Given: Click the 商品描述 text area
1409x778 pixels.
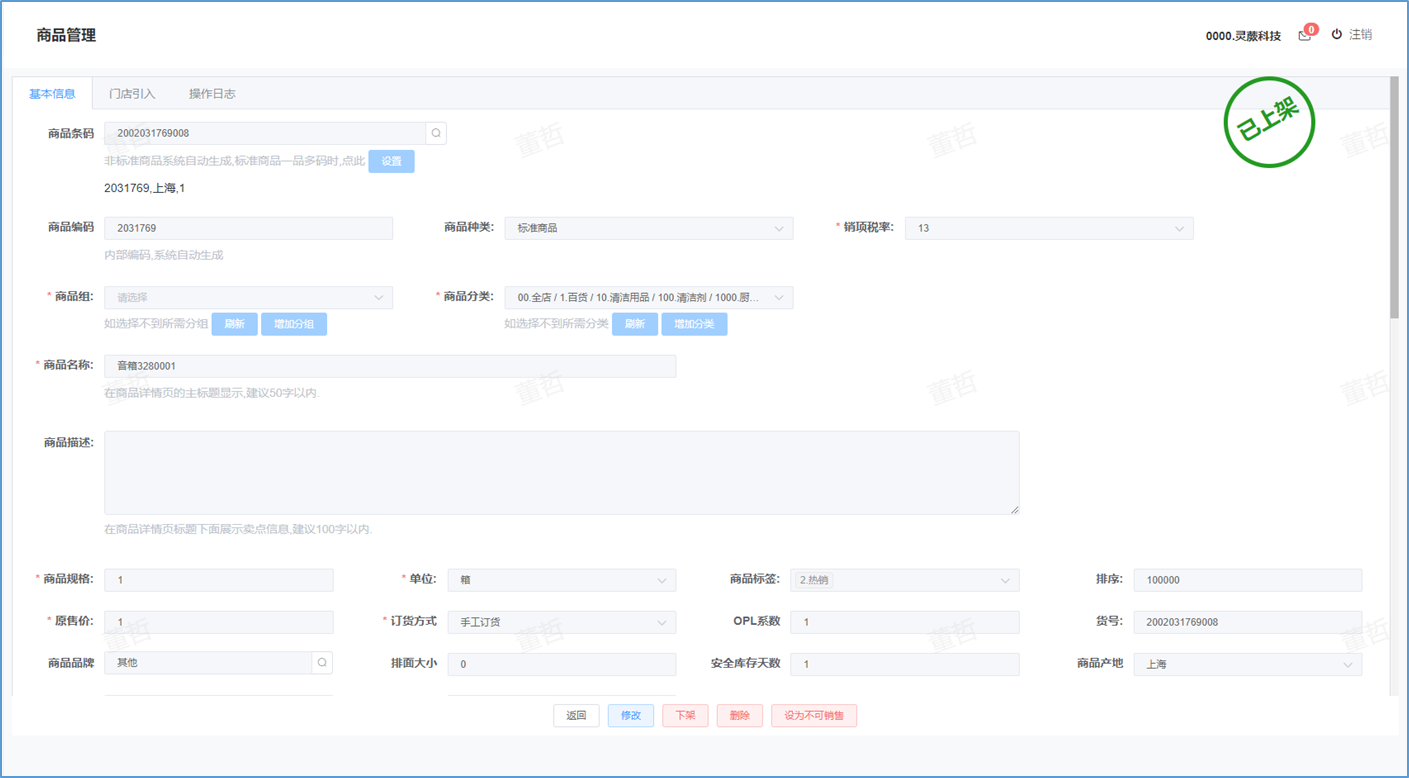Looking at the screenshot, I should (562, 473).
